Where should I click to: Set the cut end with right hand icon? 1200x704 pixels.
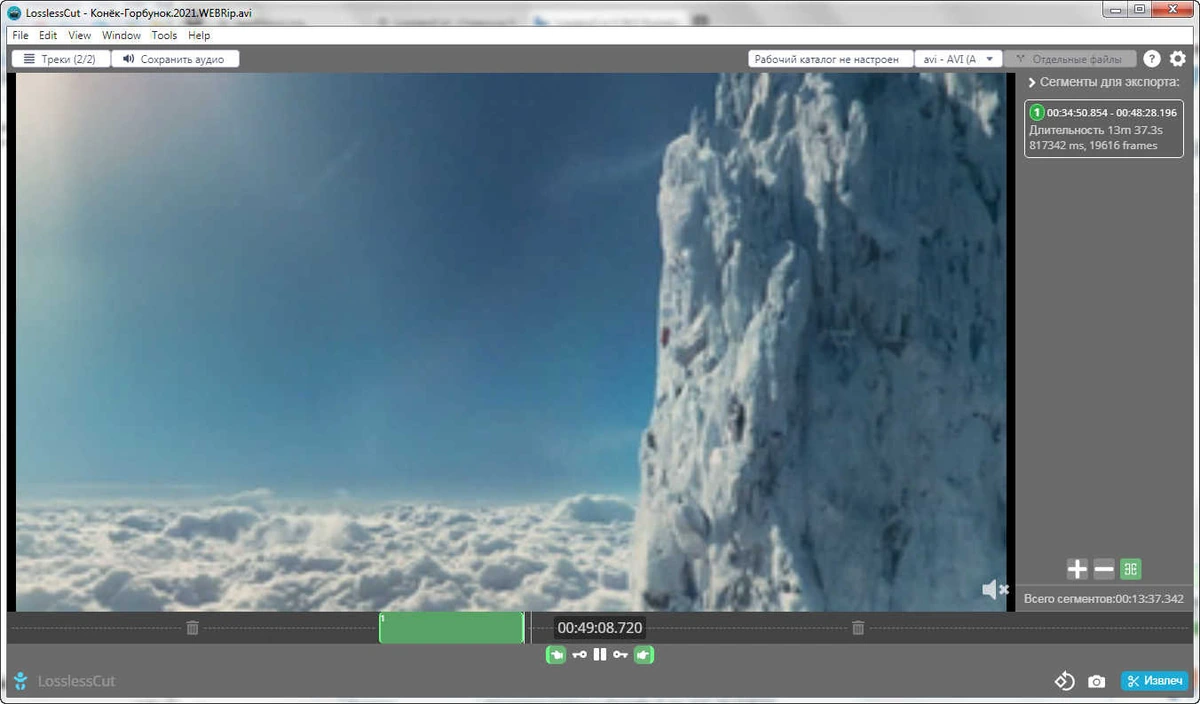point(644,654)
